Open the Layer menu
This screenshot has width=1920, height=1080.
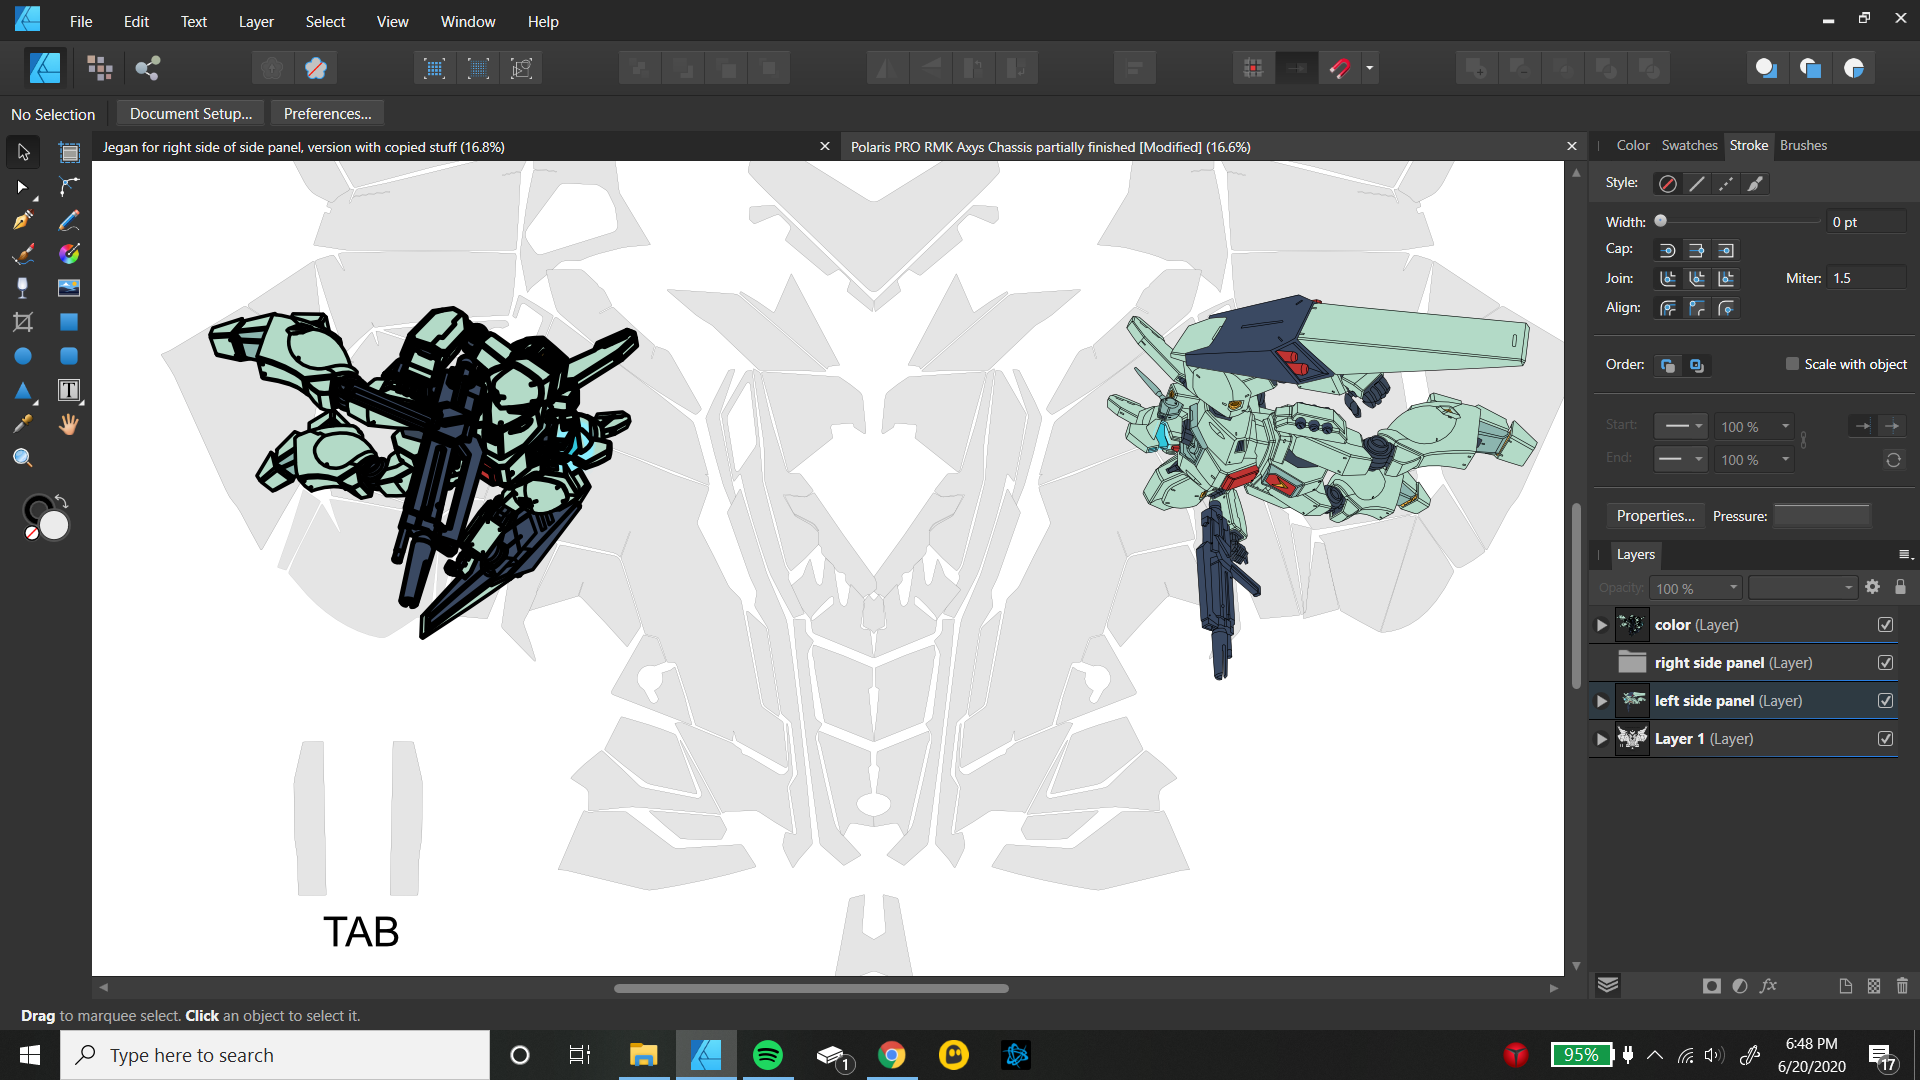(256, 21)
